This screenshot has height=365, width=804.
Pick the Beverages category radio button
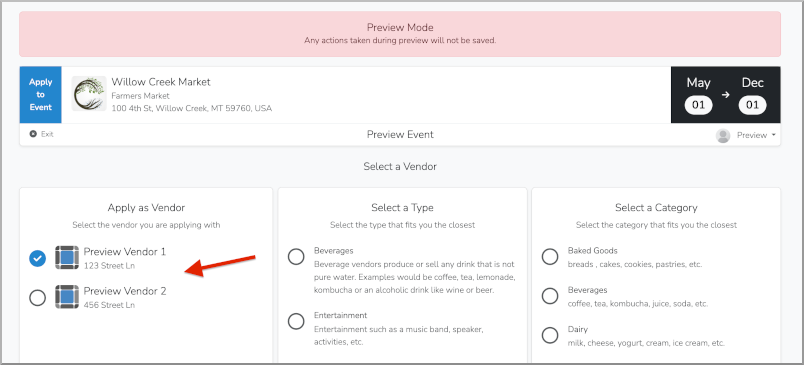coord(550,296)
